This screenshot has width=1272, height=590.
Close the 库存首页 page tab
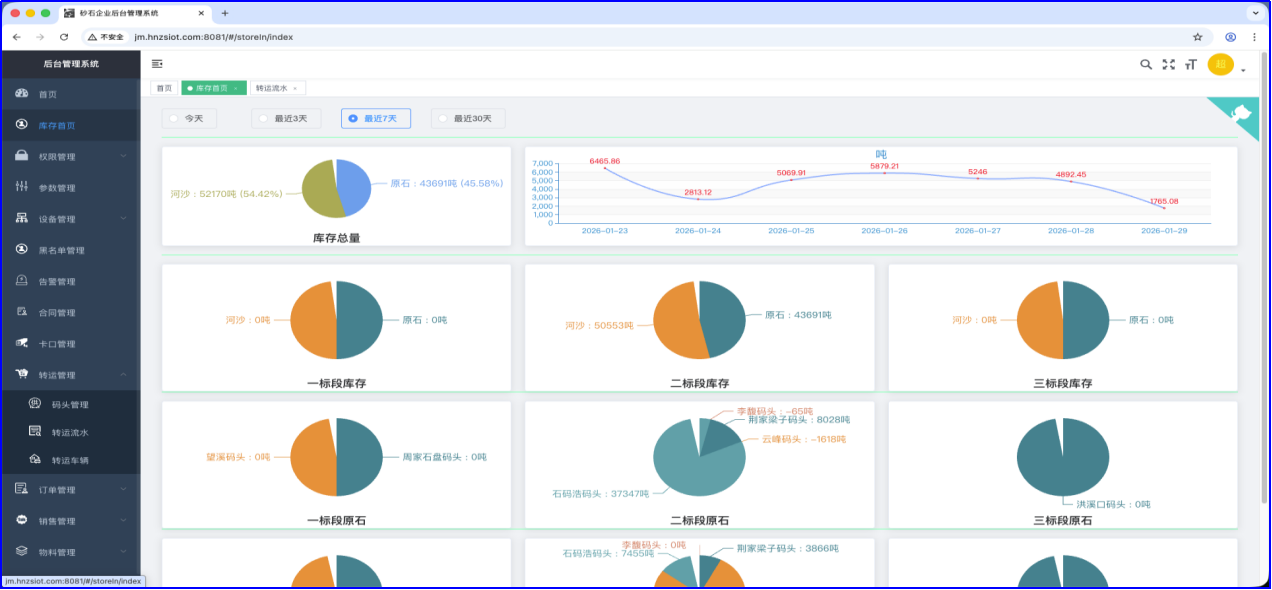tap(236, 88)
